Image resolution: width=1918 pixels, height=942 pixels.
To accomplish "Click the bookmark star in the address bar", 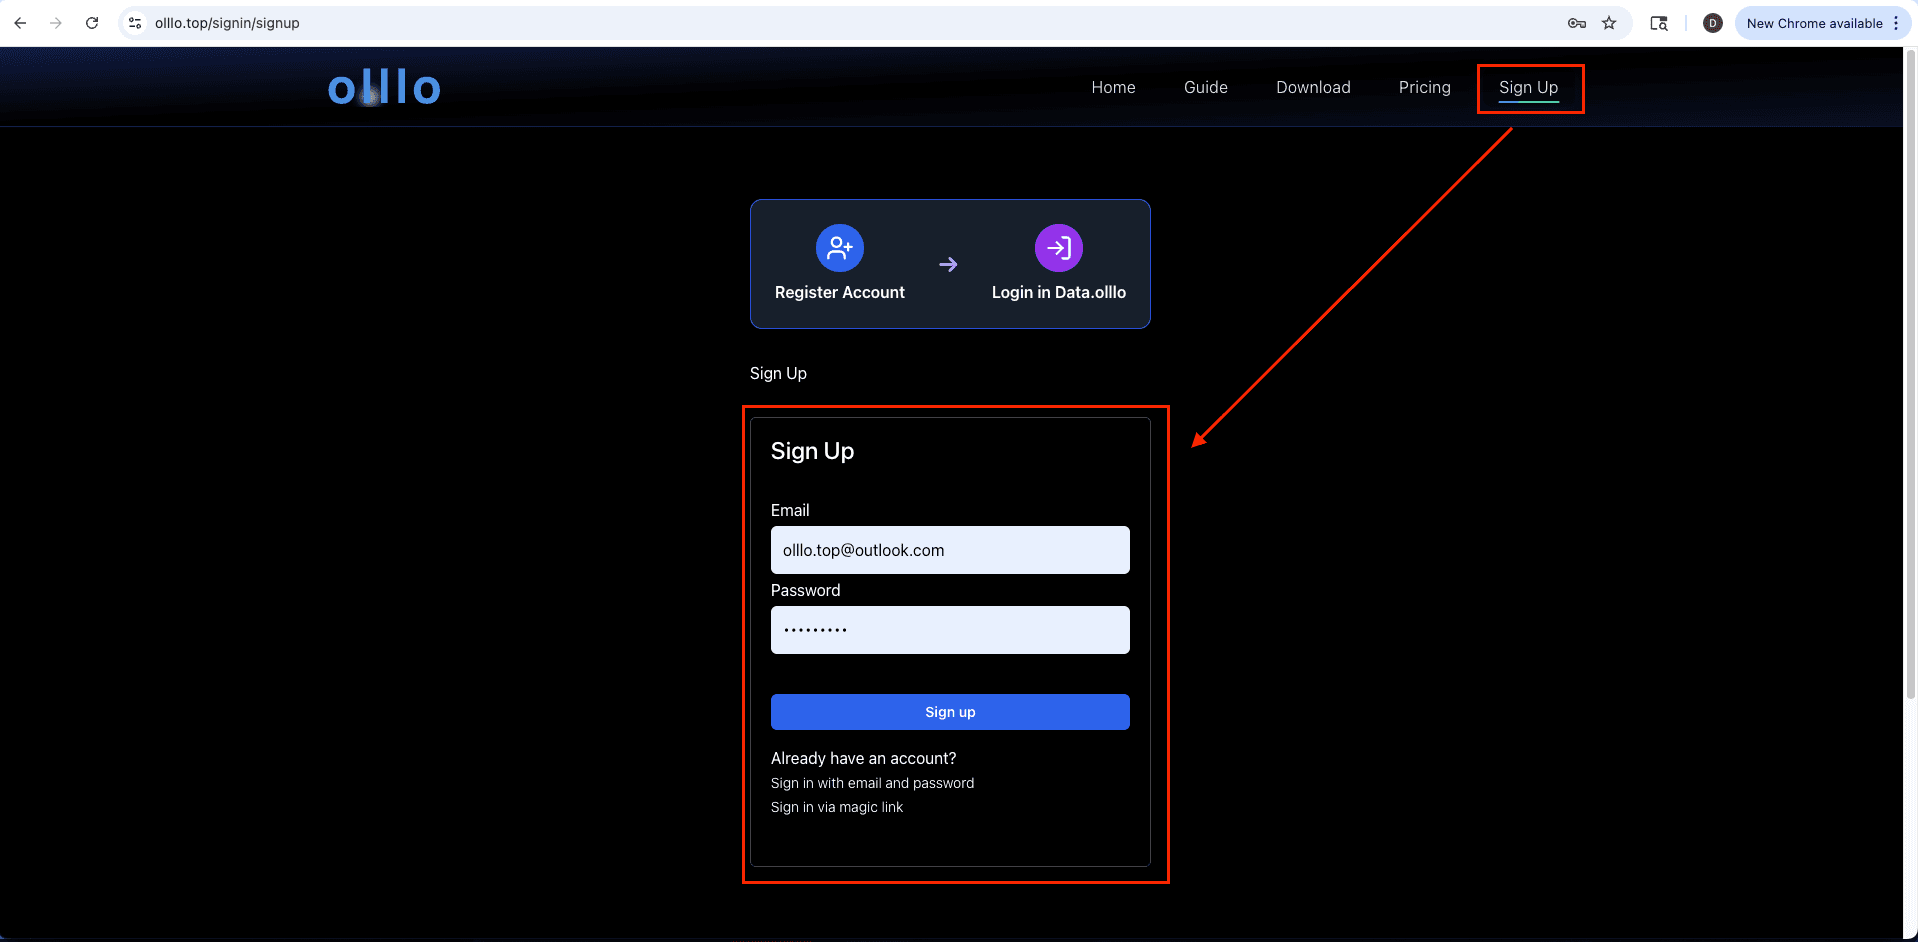I will click(x=1610, y=22).
